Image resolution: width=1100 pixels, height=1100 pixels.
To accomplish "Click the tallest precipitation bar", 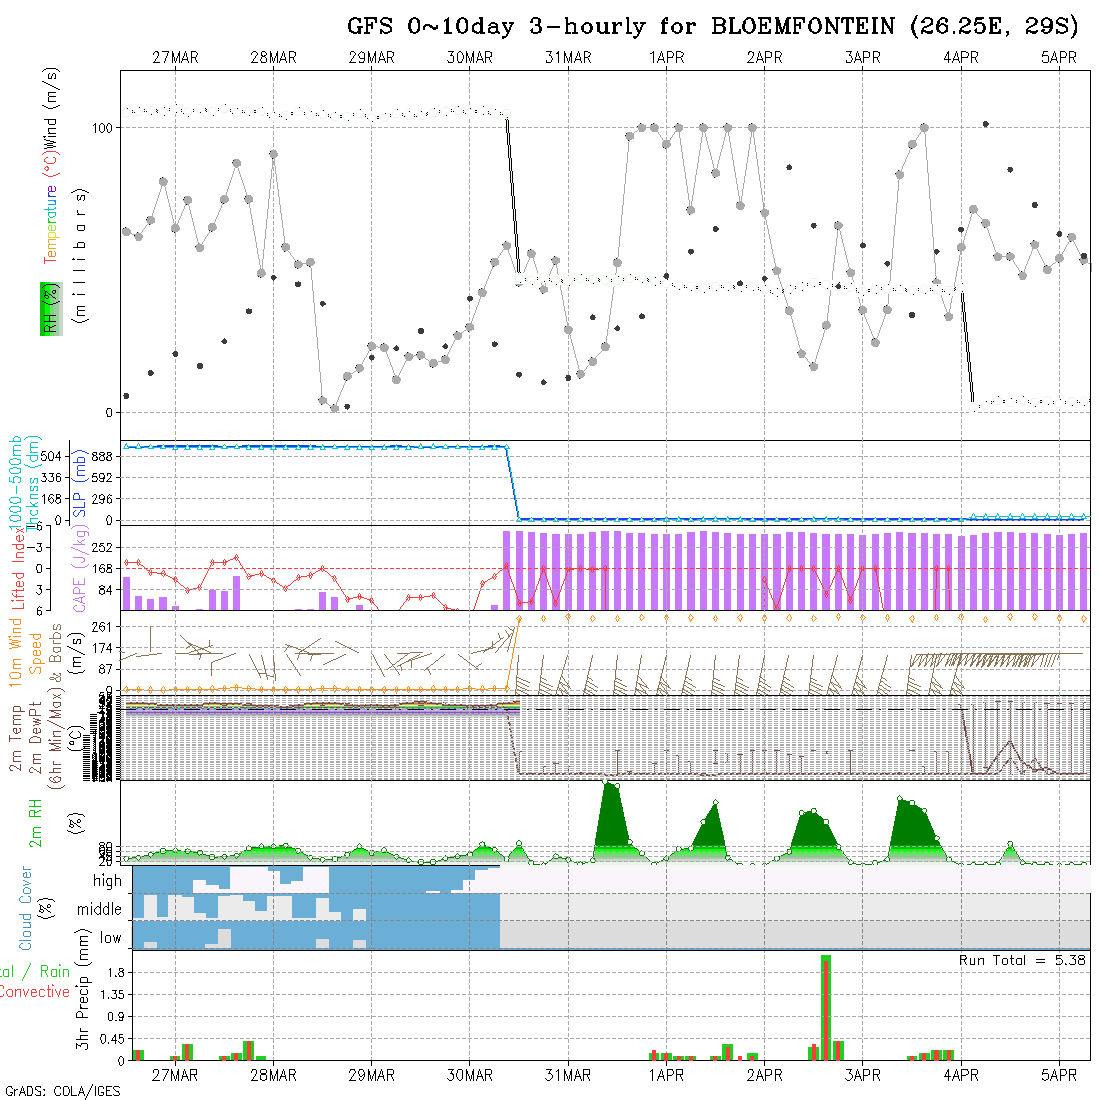I will tap(826, 1007).
